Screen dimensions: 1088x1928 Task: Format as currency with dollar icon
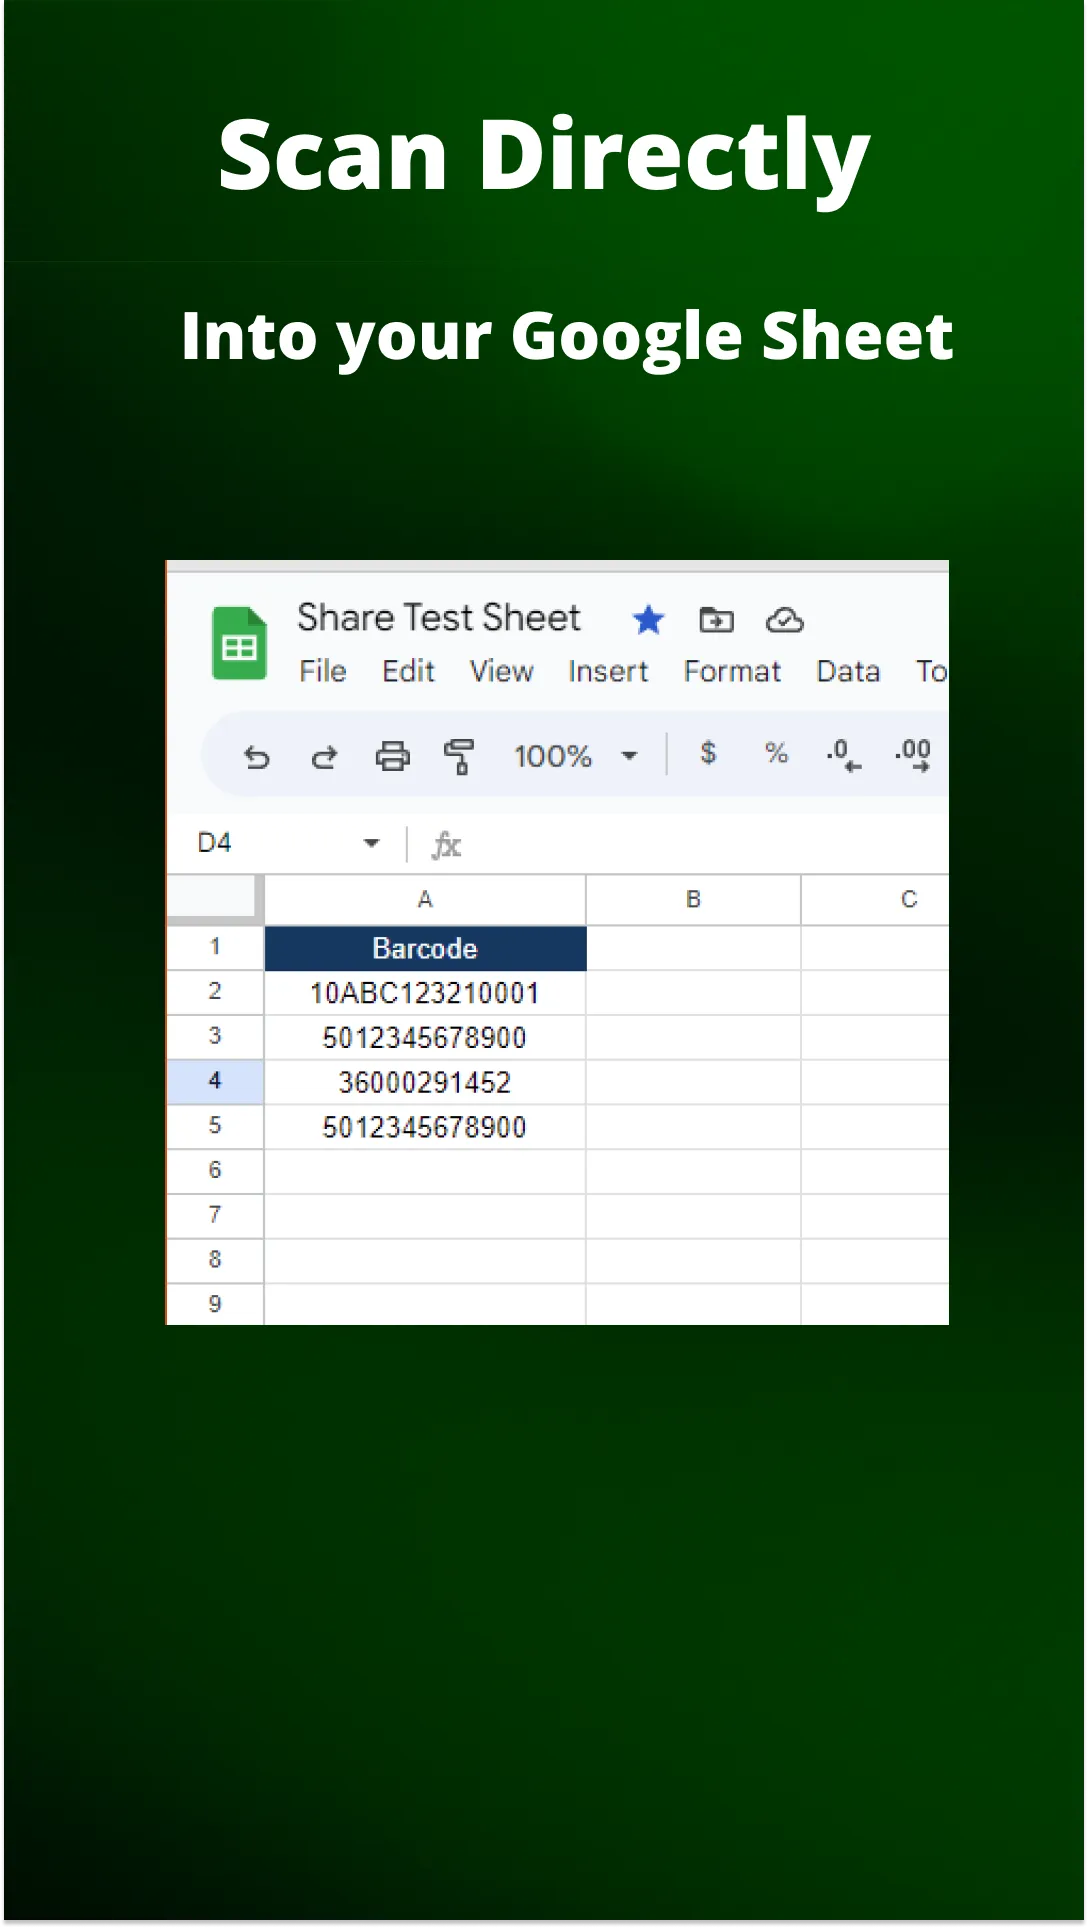pyautogui.click(x=708, y=753)
